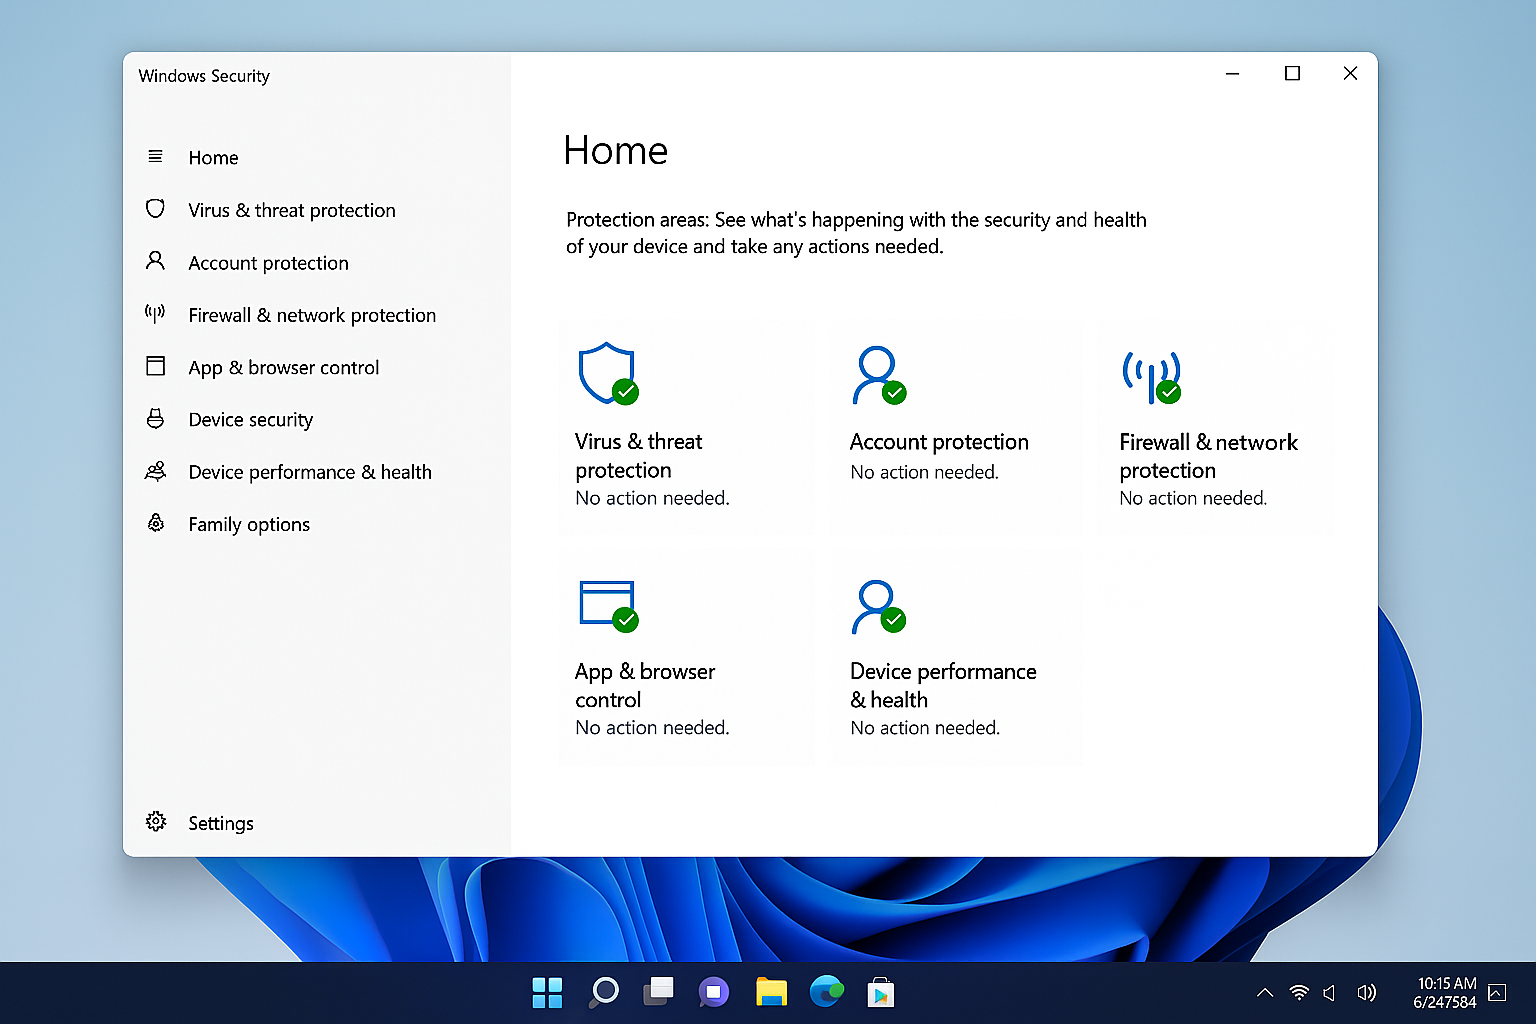This screenshot has height=1024, width=1536.
Task: Click 'No action needed.' under App & browser control
Action: point(652,728)
